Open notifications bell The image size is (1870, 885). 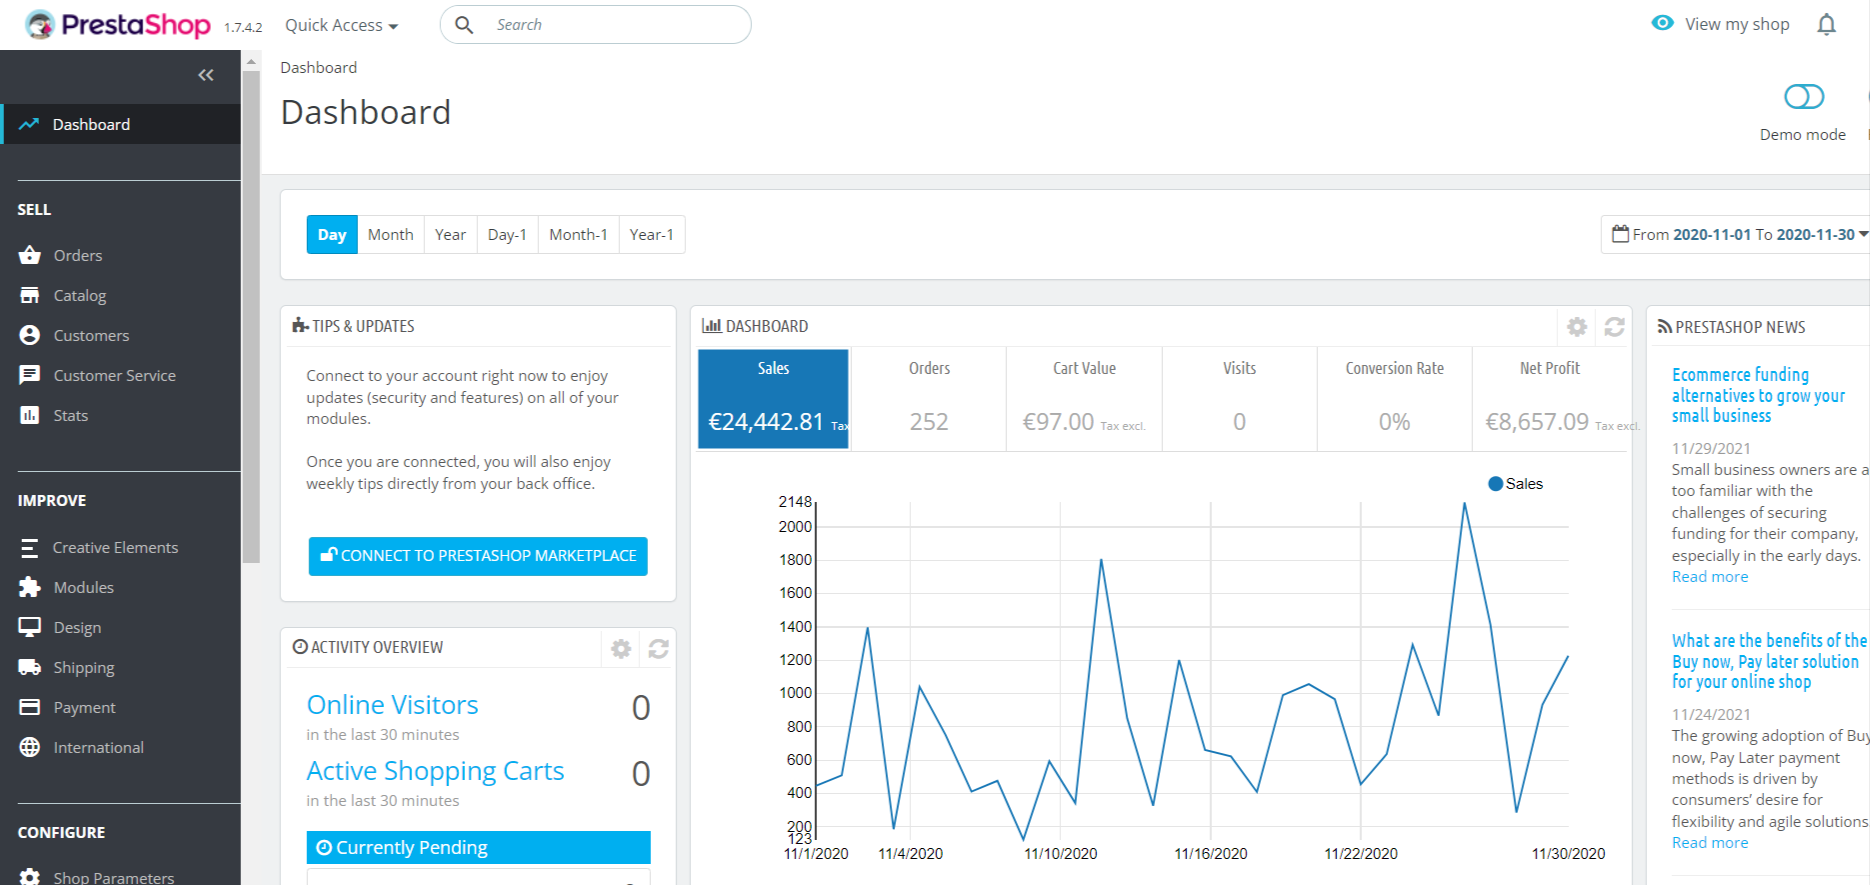click(x=1826, y=24)
